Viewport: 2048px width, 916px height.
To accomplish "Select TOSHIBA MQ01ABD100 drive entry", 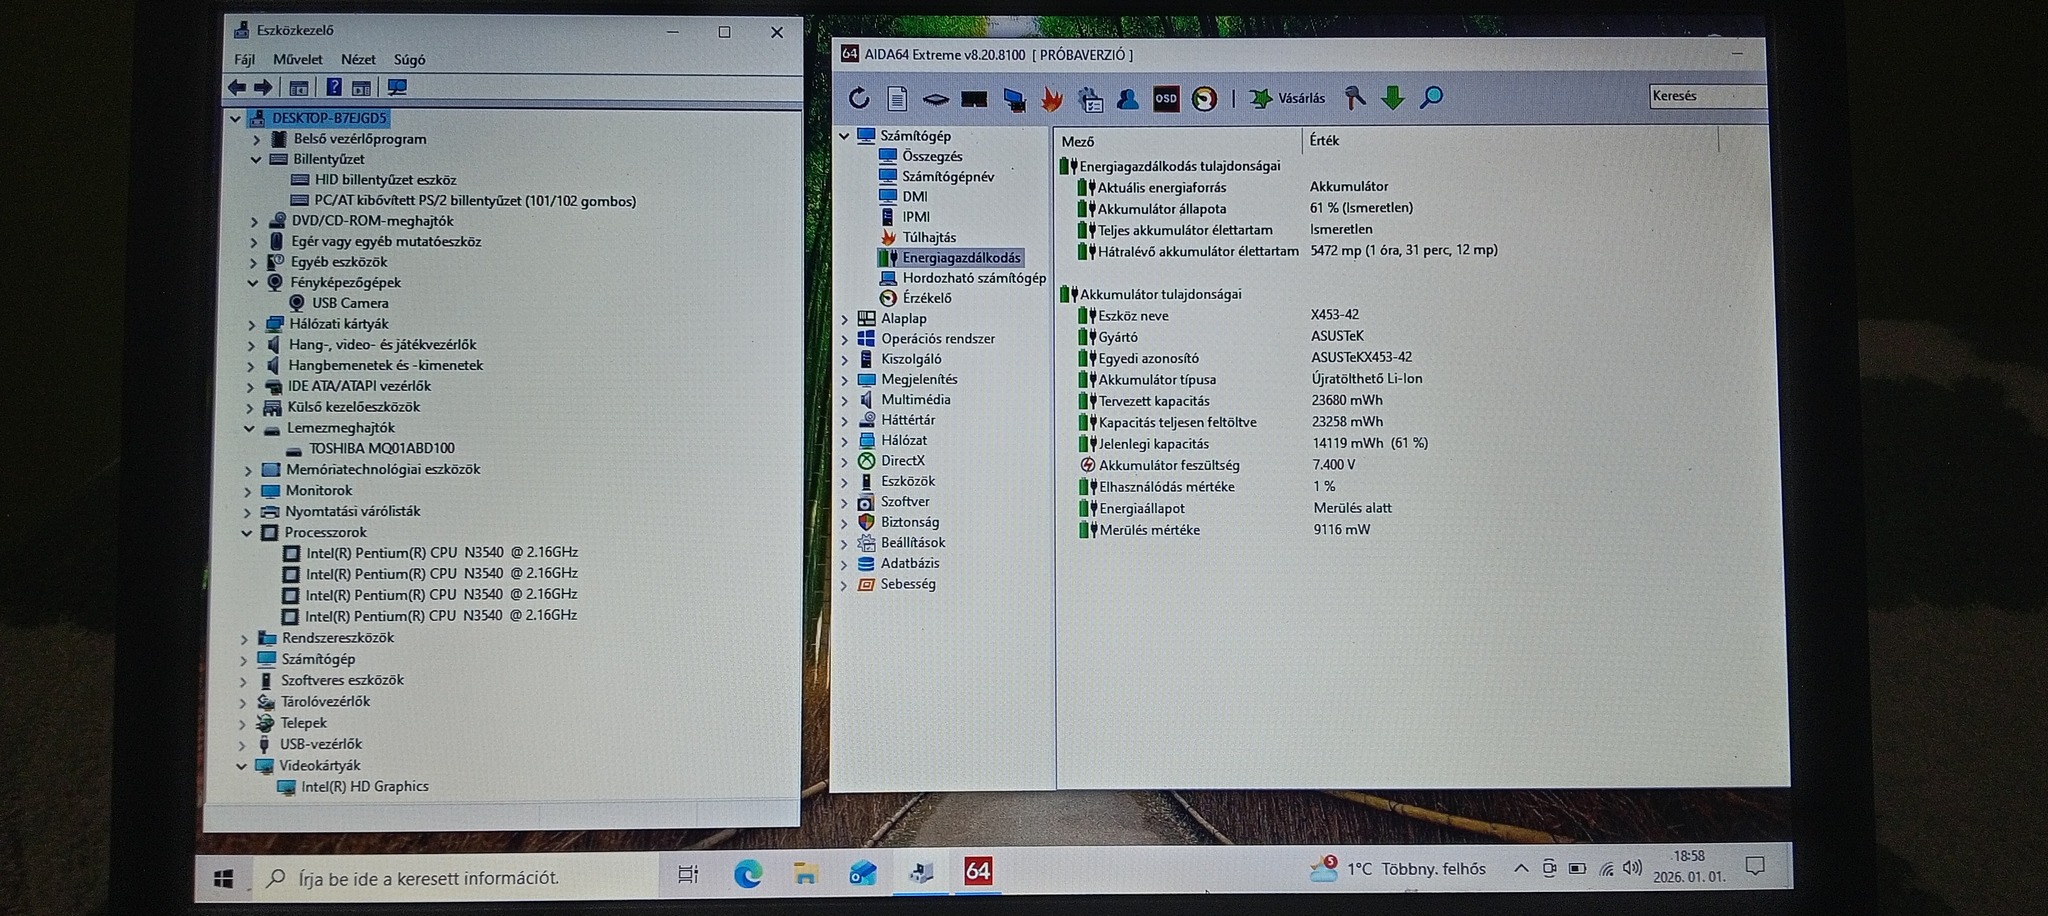I will coord(381,449).
